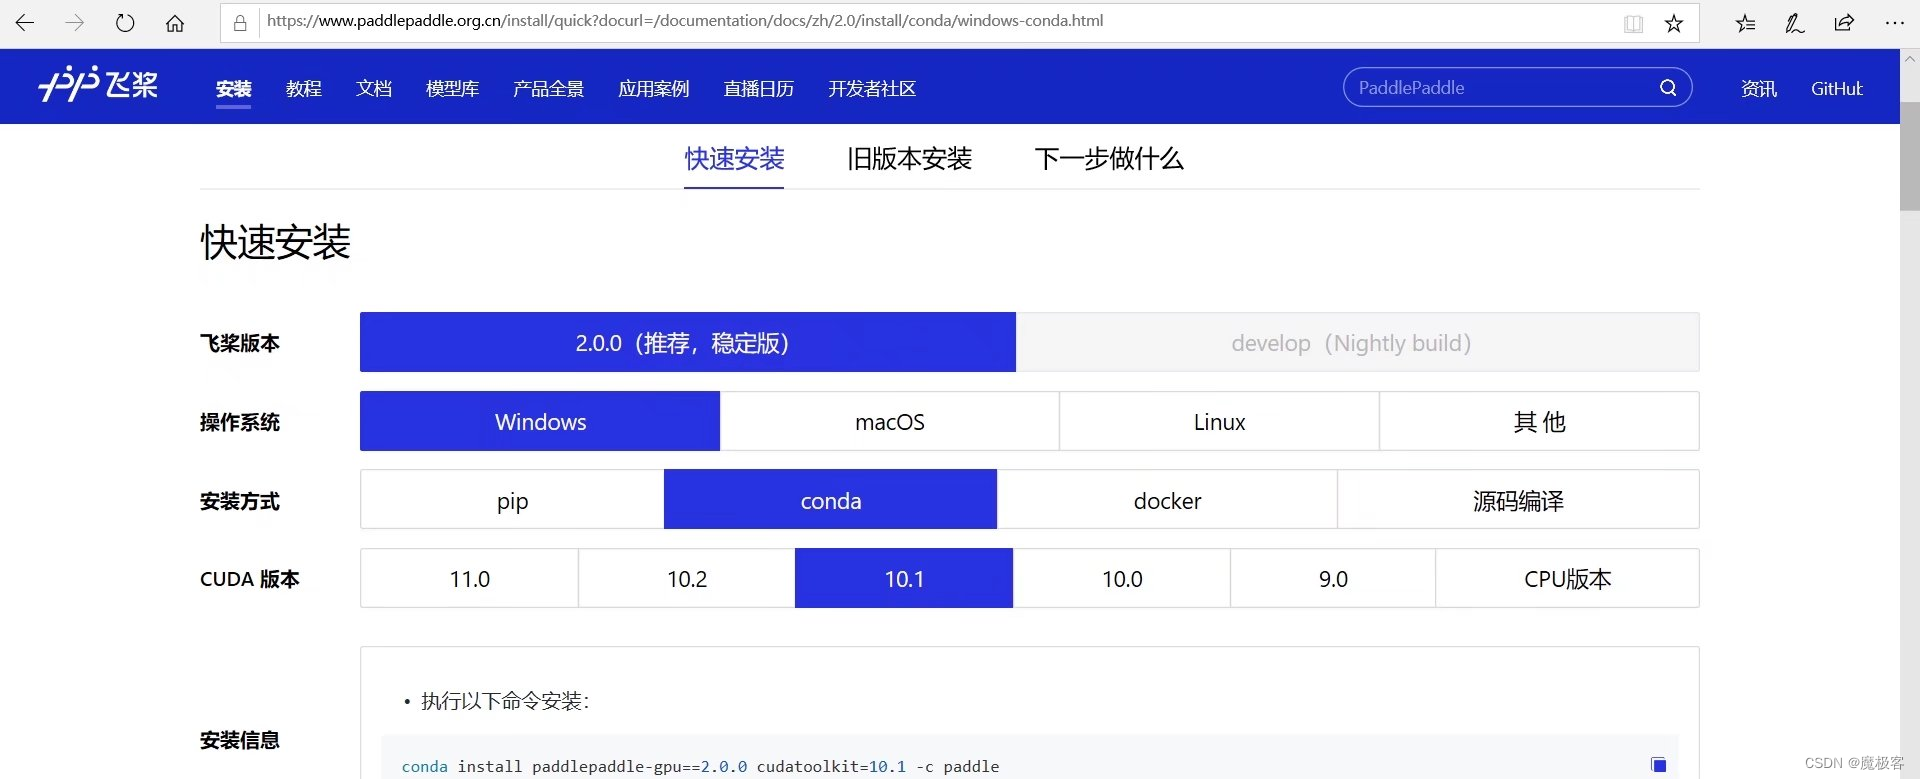Toggle reading view book icon
1920x779 pixels.
click(1633, 23)
